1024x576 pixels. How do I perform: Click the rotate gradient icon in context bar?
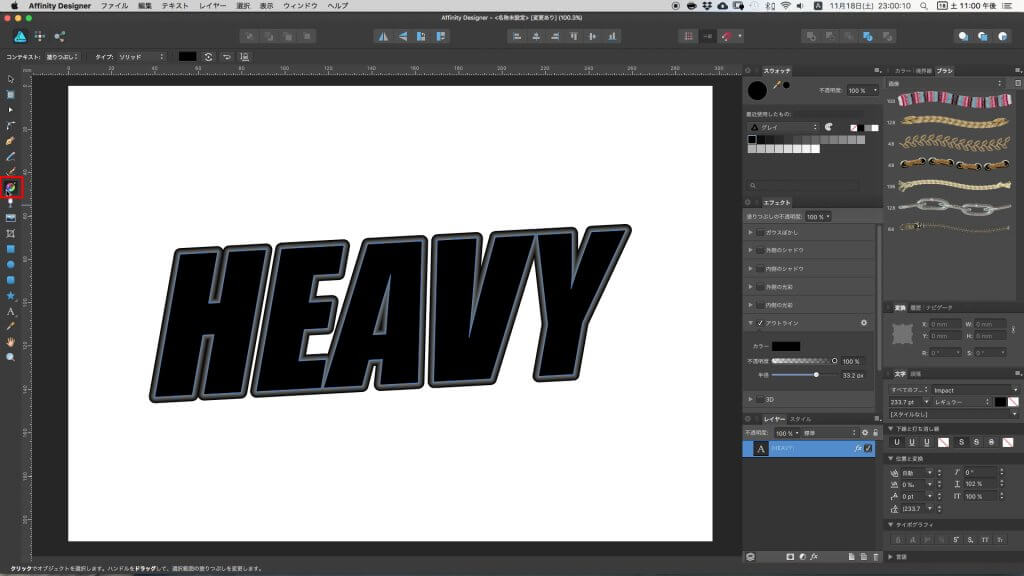coord(208,57)
